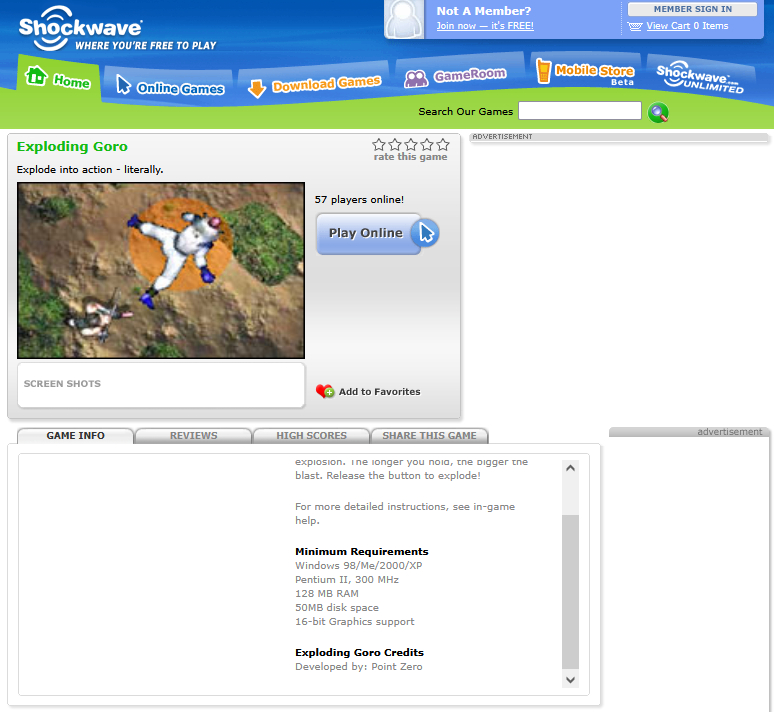Viewport: 774px width, 712px height.
Task: Click the Member Sign In button
Action: (x=692, y=9)
